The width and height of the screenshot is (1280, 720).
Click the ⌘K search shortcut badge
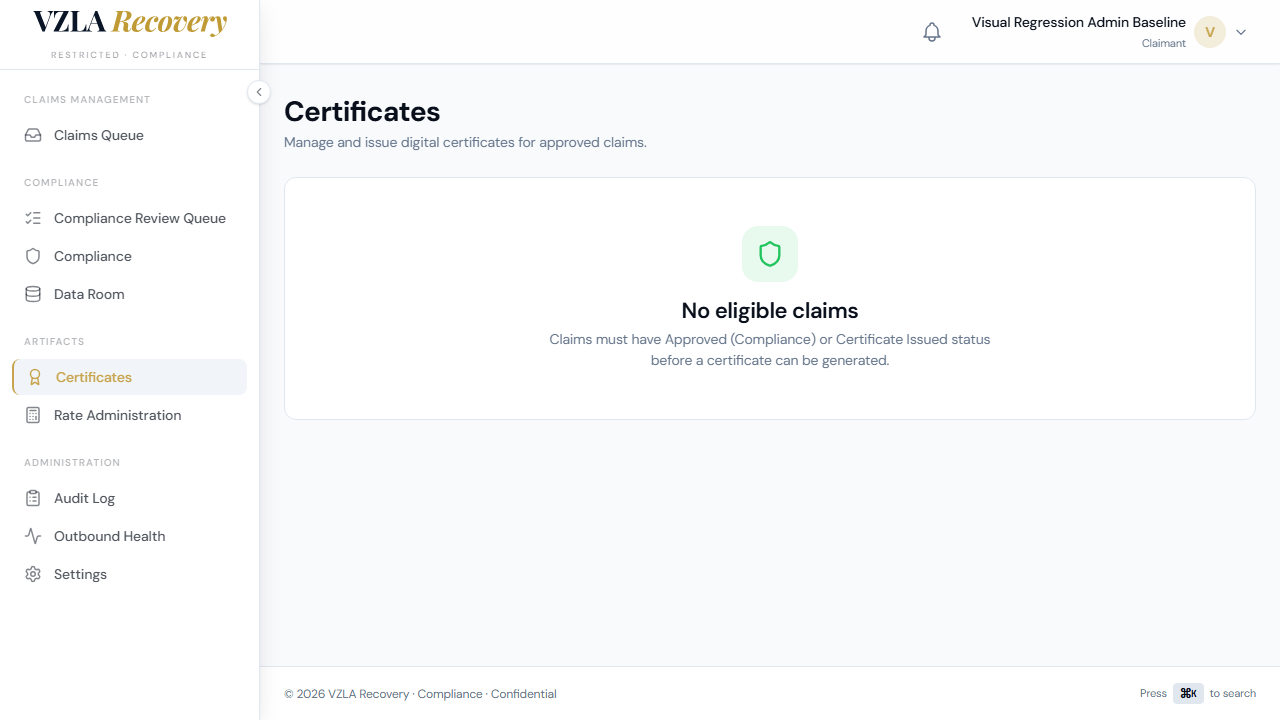pyautogui.click(x=1188, y=693)
